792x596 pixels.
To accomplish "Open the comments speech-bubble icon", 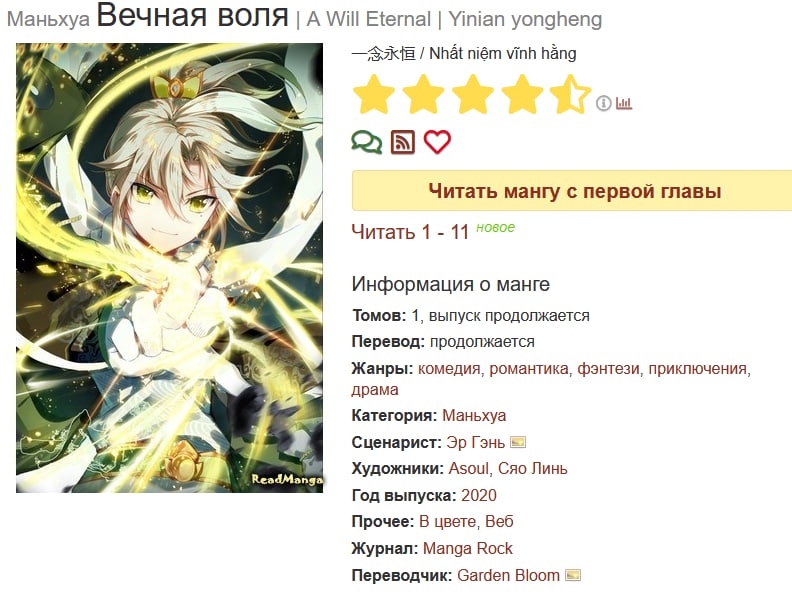I will pos(367,142).
